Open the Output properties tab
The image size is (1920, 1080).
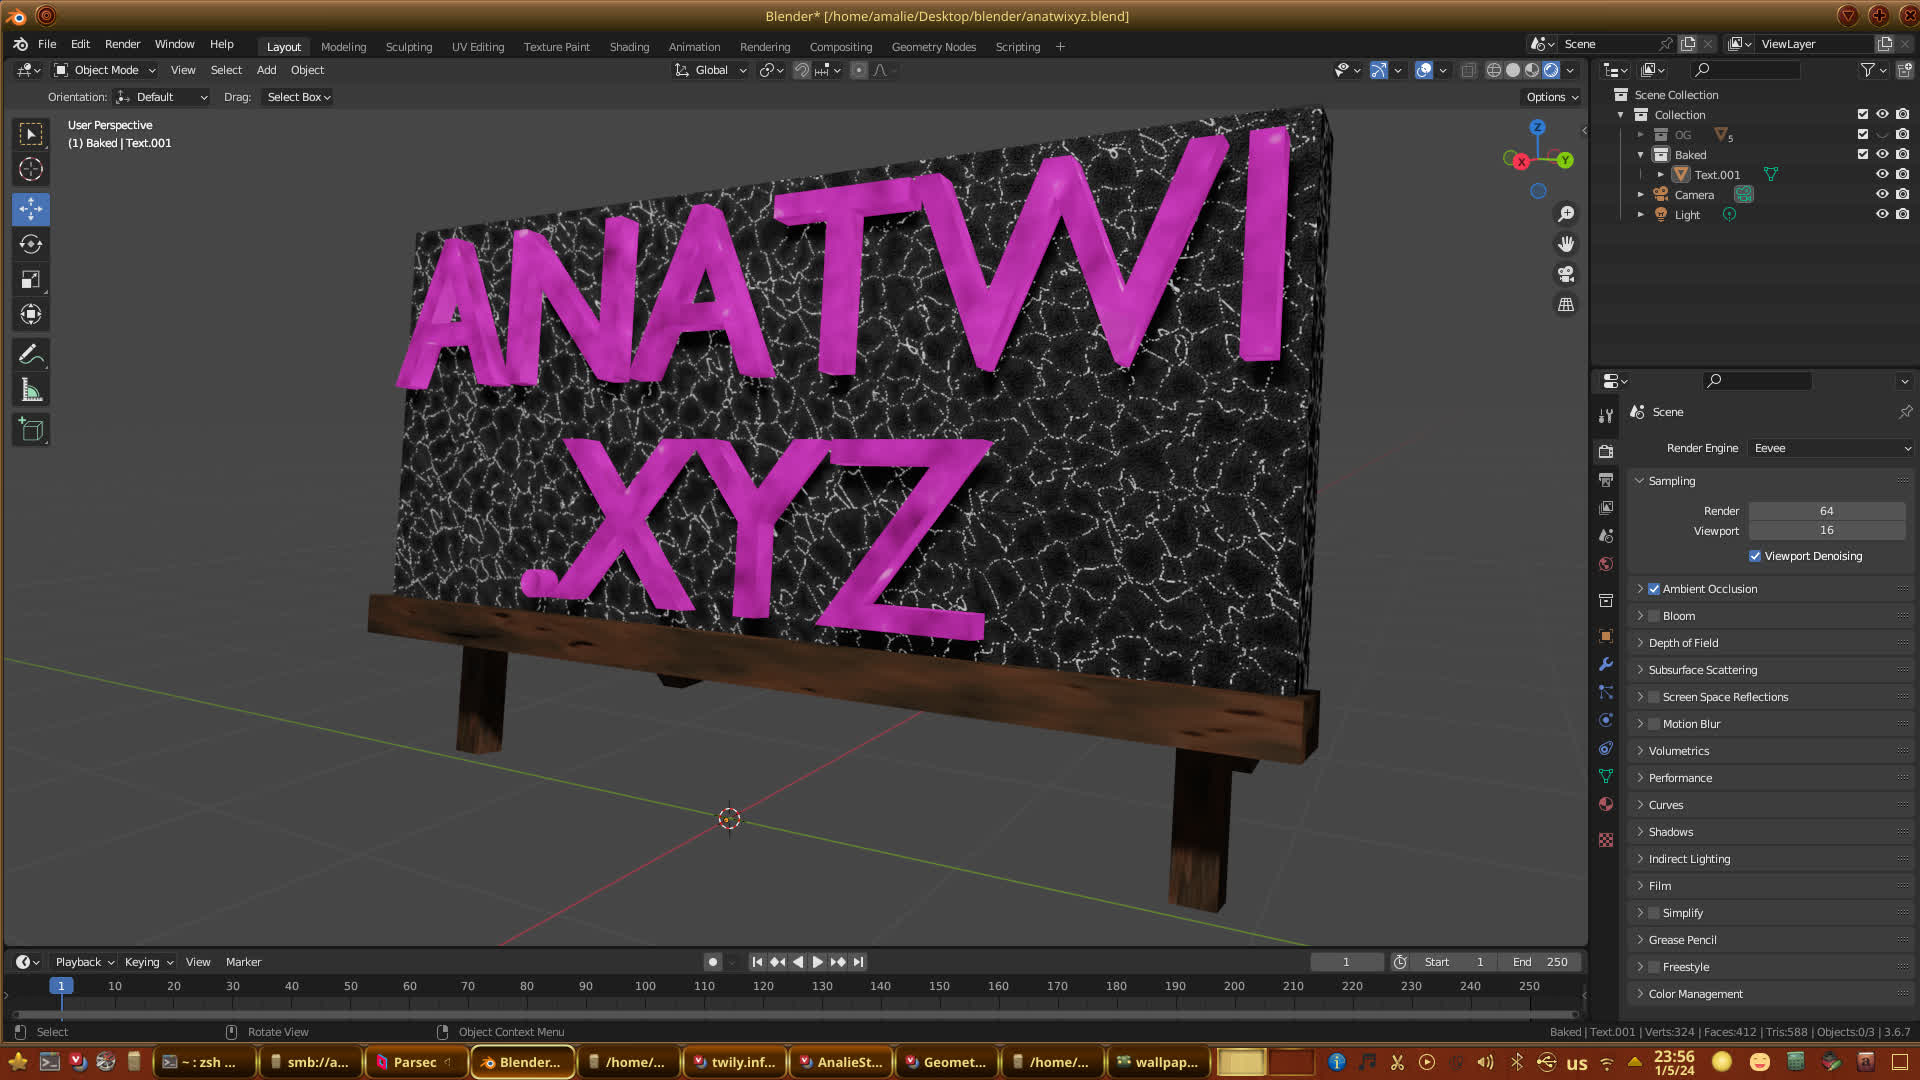tap(1606, 480)
